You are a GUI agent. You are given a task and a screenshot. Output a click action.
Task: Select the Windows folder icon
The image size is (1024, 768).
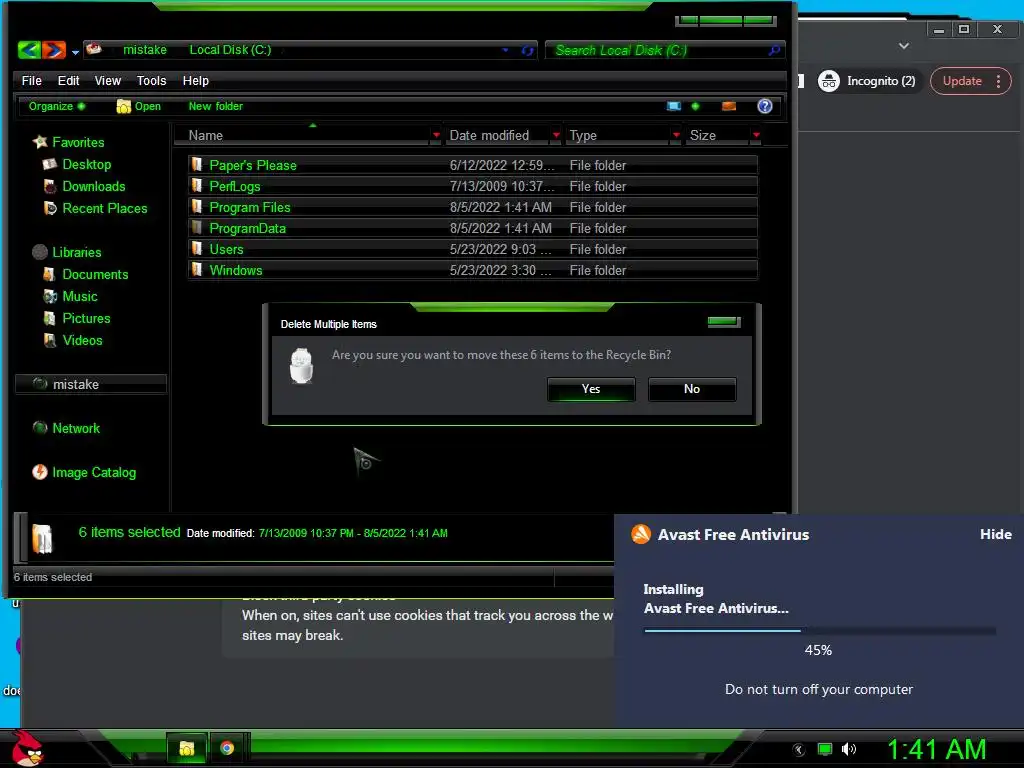click(197, 269)
